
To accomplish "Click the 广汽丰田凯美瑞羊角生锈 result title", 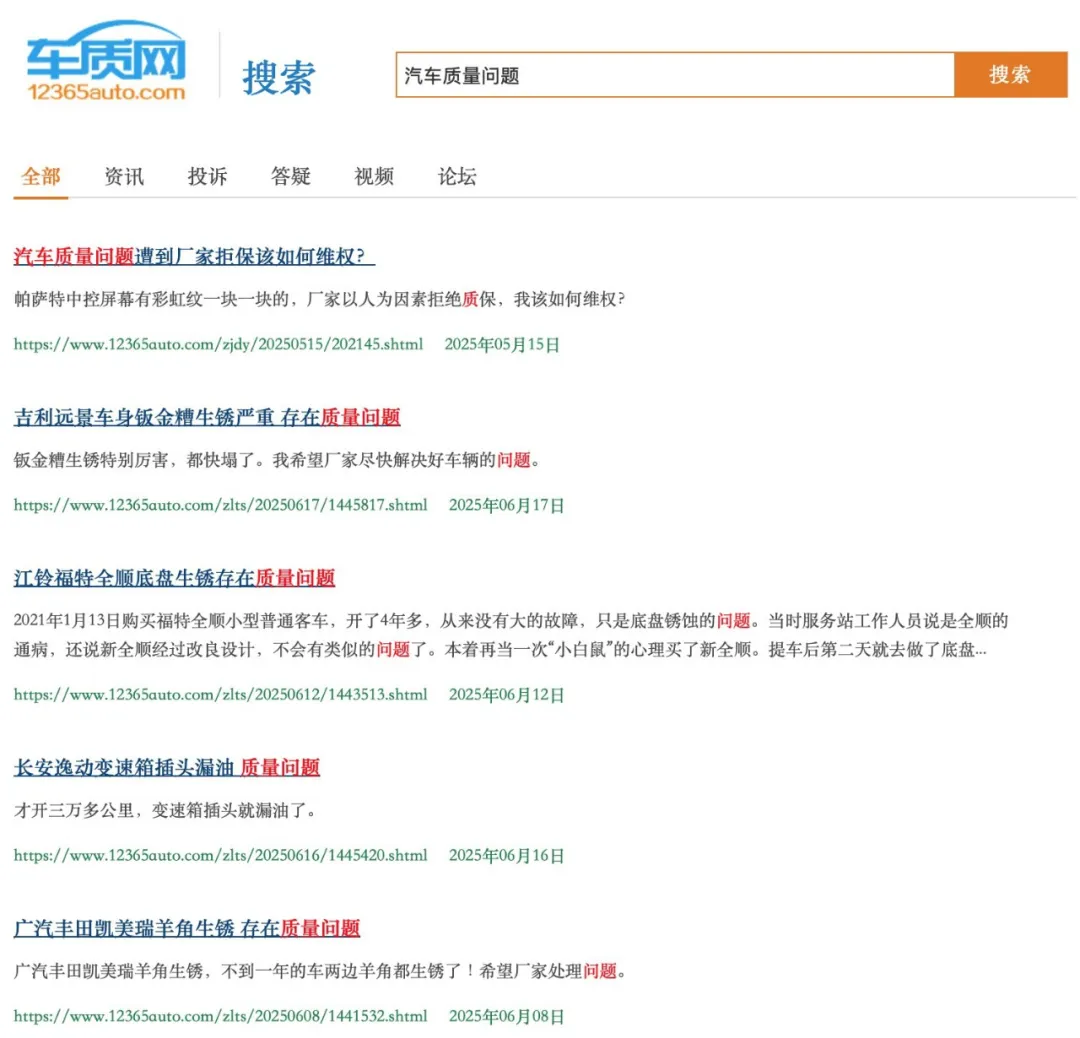I will click(x=186, y=929).
